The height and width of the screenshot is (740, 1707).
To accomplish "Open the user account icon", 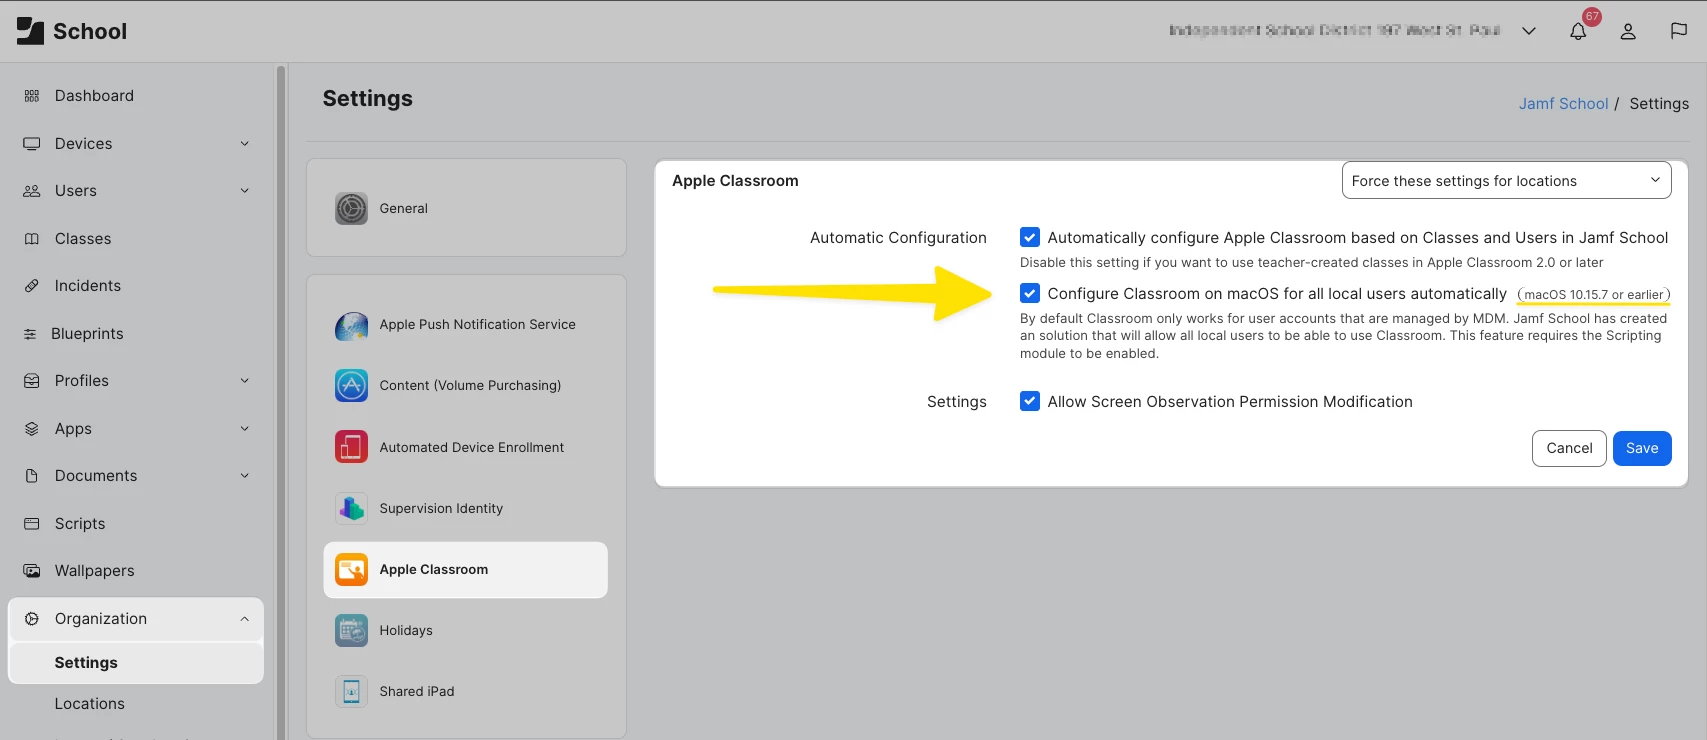I will (1628, 31).
